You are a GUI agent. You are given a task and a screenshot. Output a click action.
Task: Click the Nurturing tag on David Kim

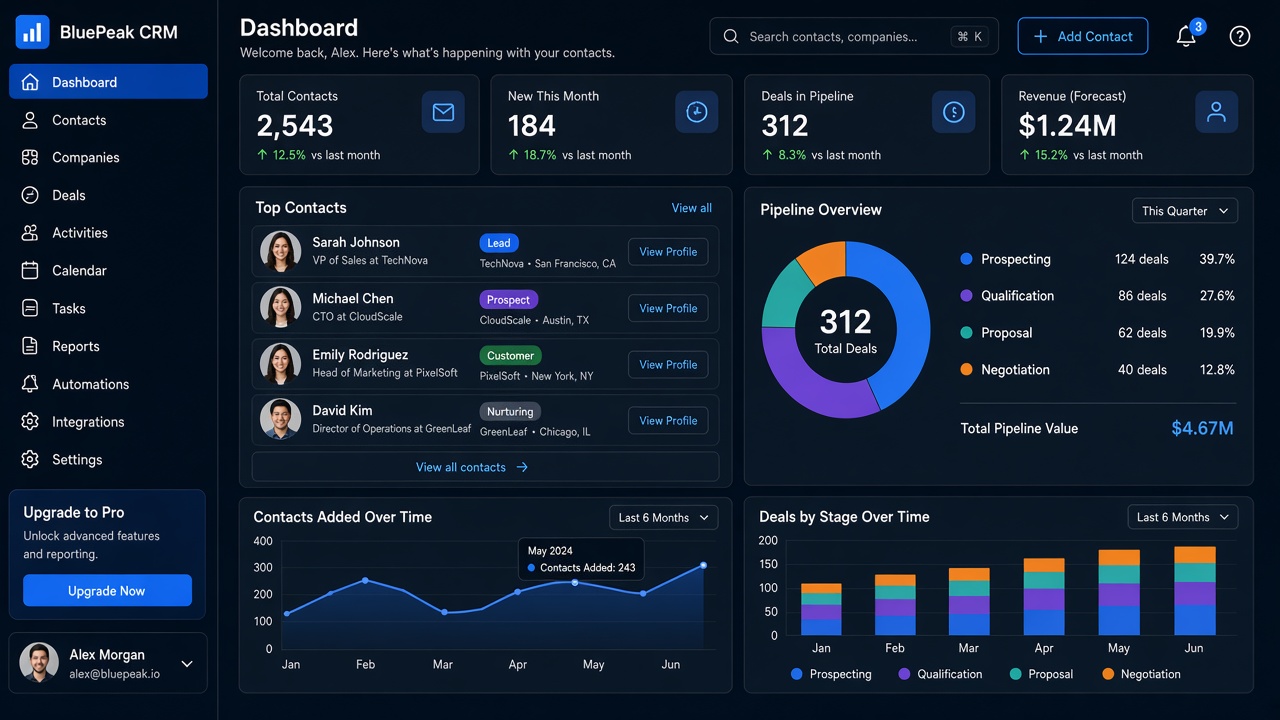[510, 411]
